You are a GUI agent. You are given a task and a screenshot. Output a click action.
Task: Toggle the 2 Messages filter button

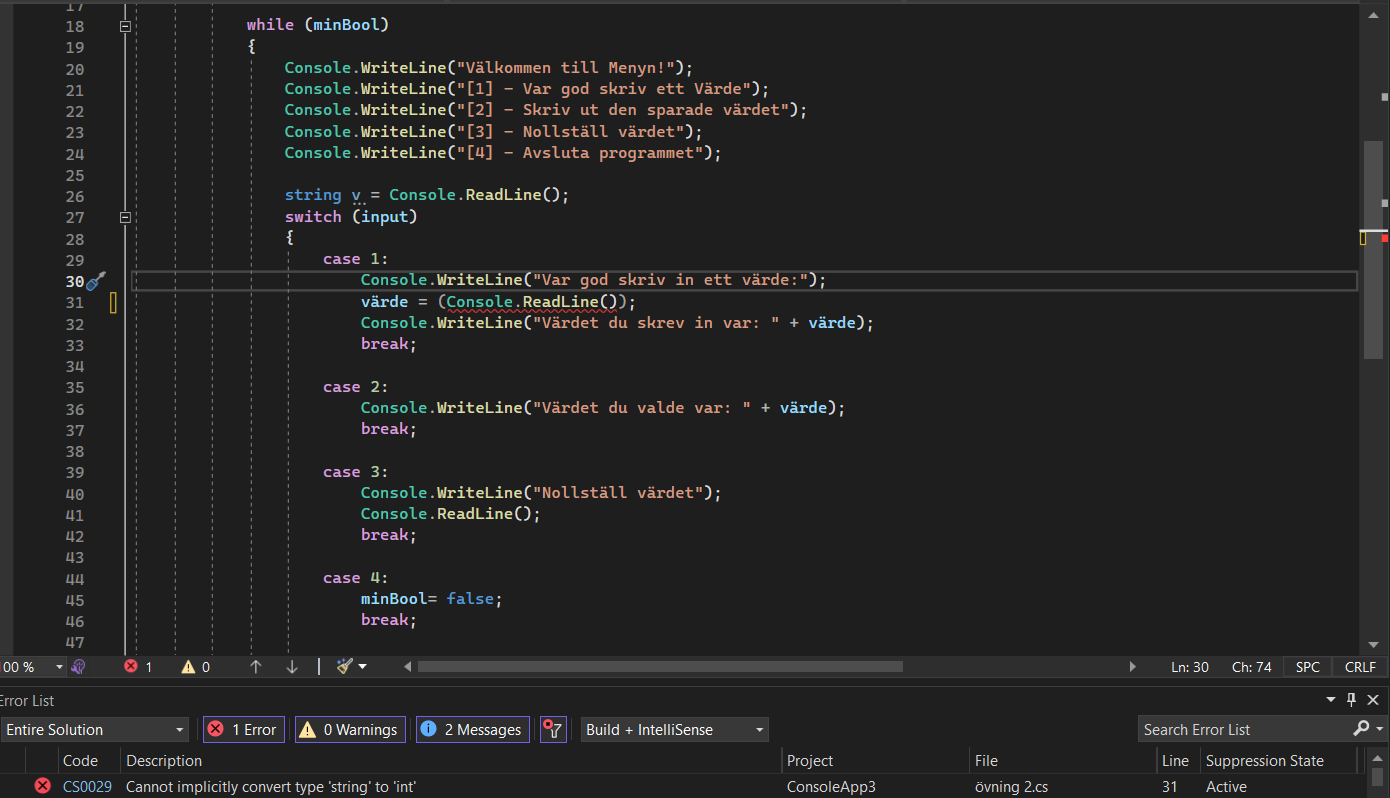coord(472,730)
